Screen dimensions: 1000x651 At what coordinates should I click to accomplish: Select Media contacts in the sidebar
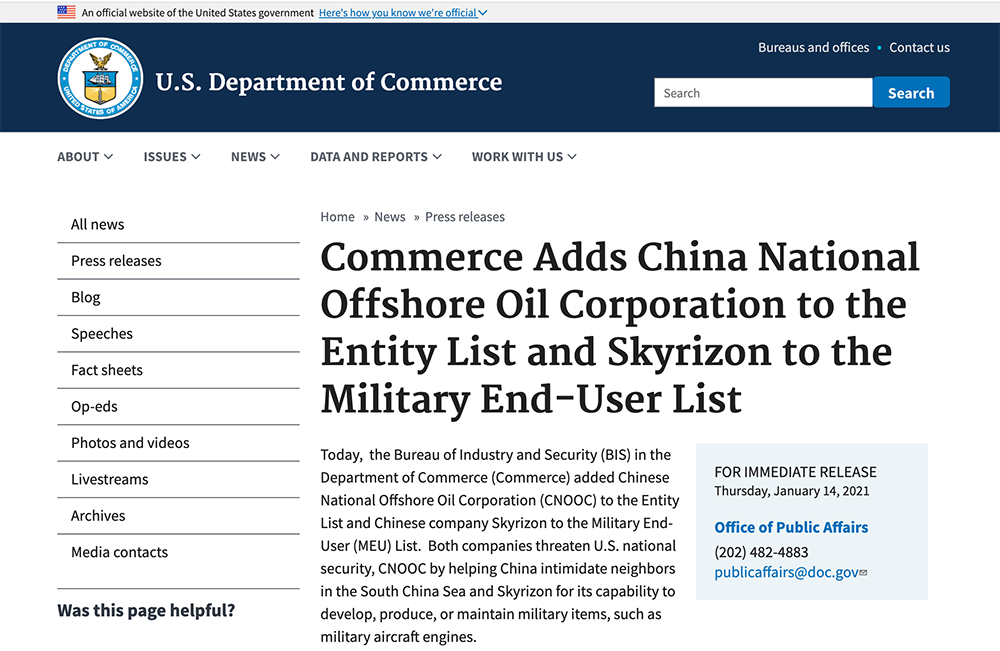pyautogui.click(x=179, y=552)
